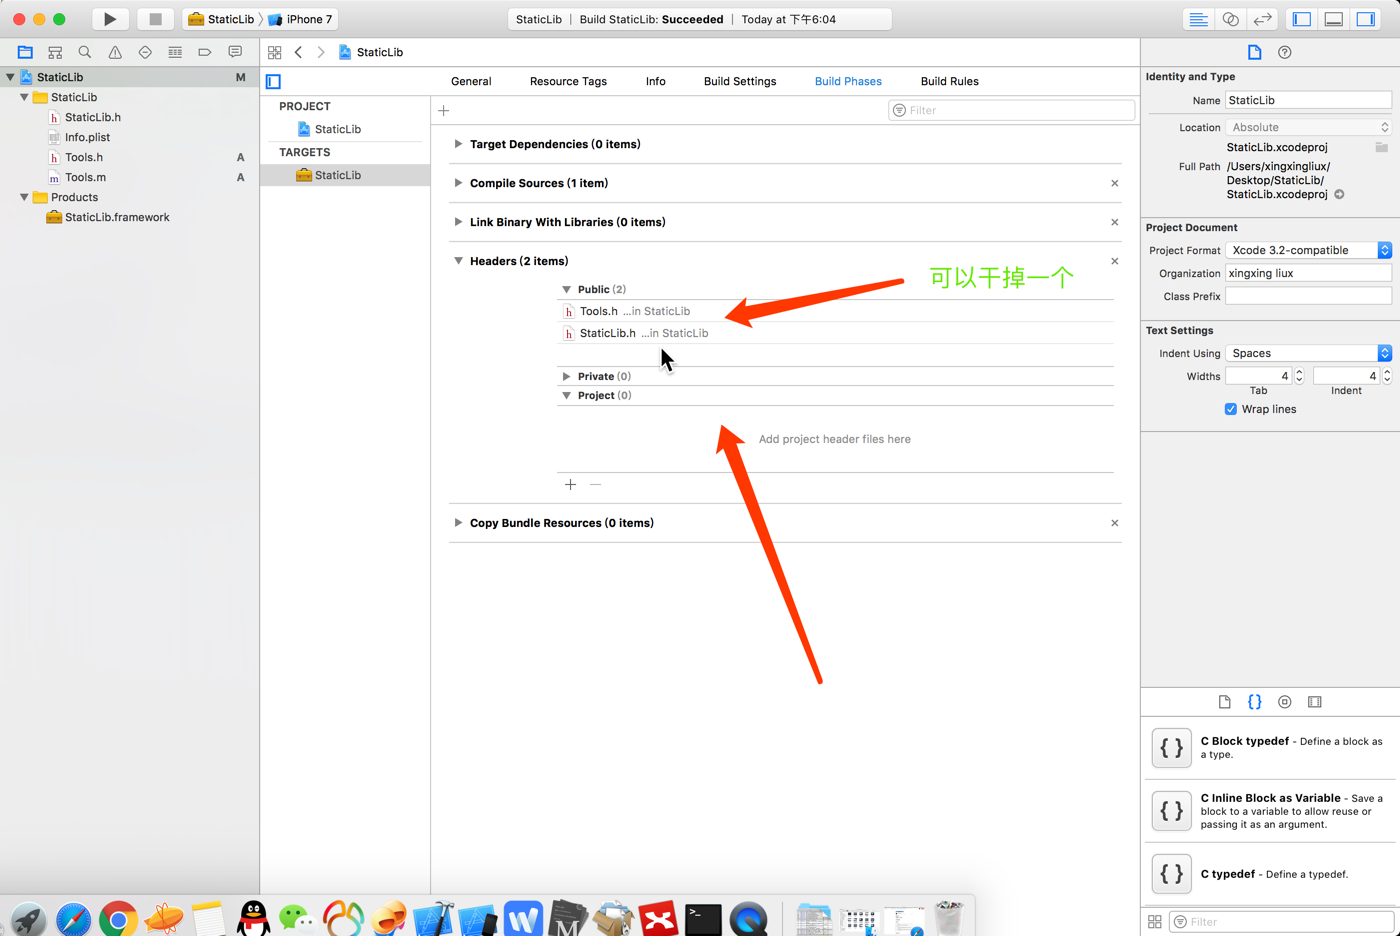
Task: Show the code snippet library
Action: coord(1255,702)
